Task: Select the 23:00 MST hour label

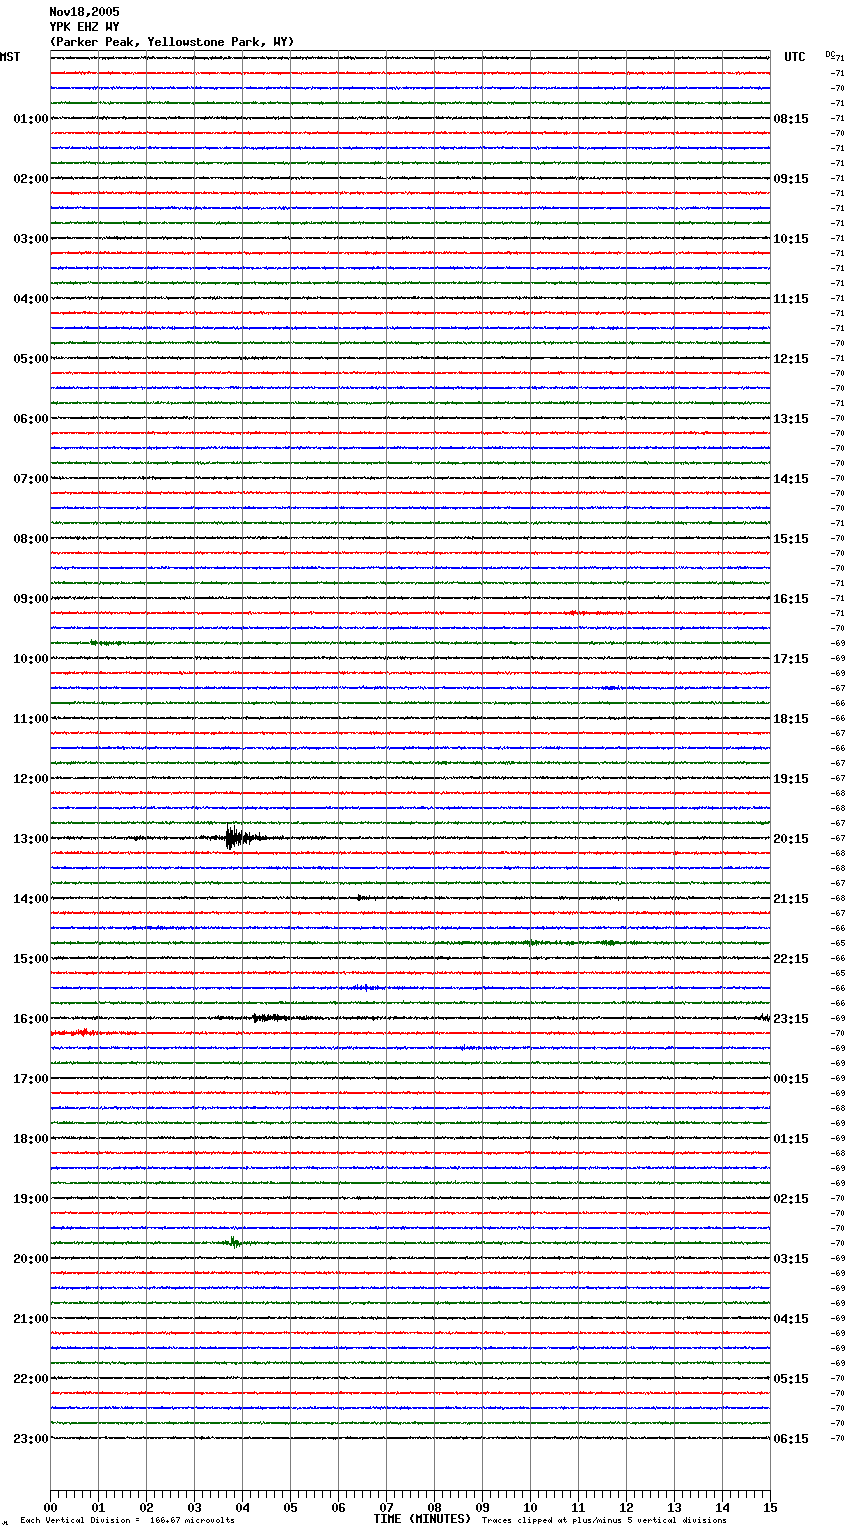Action: 31,1439
